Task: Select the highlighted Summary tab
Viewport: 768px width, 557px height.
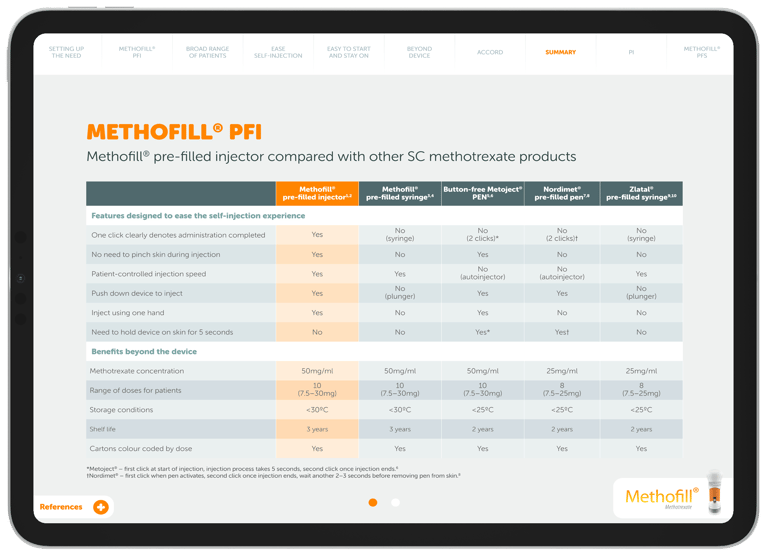Action: tap(561, 52)
